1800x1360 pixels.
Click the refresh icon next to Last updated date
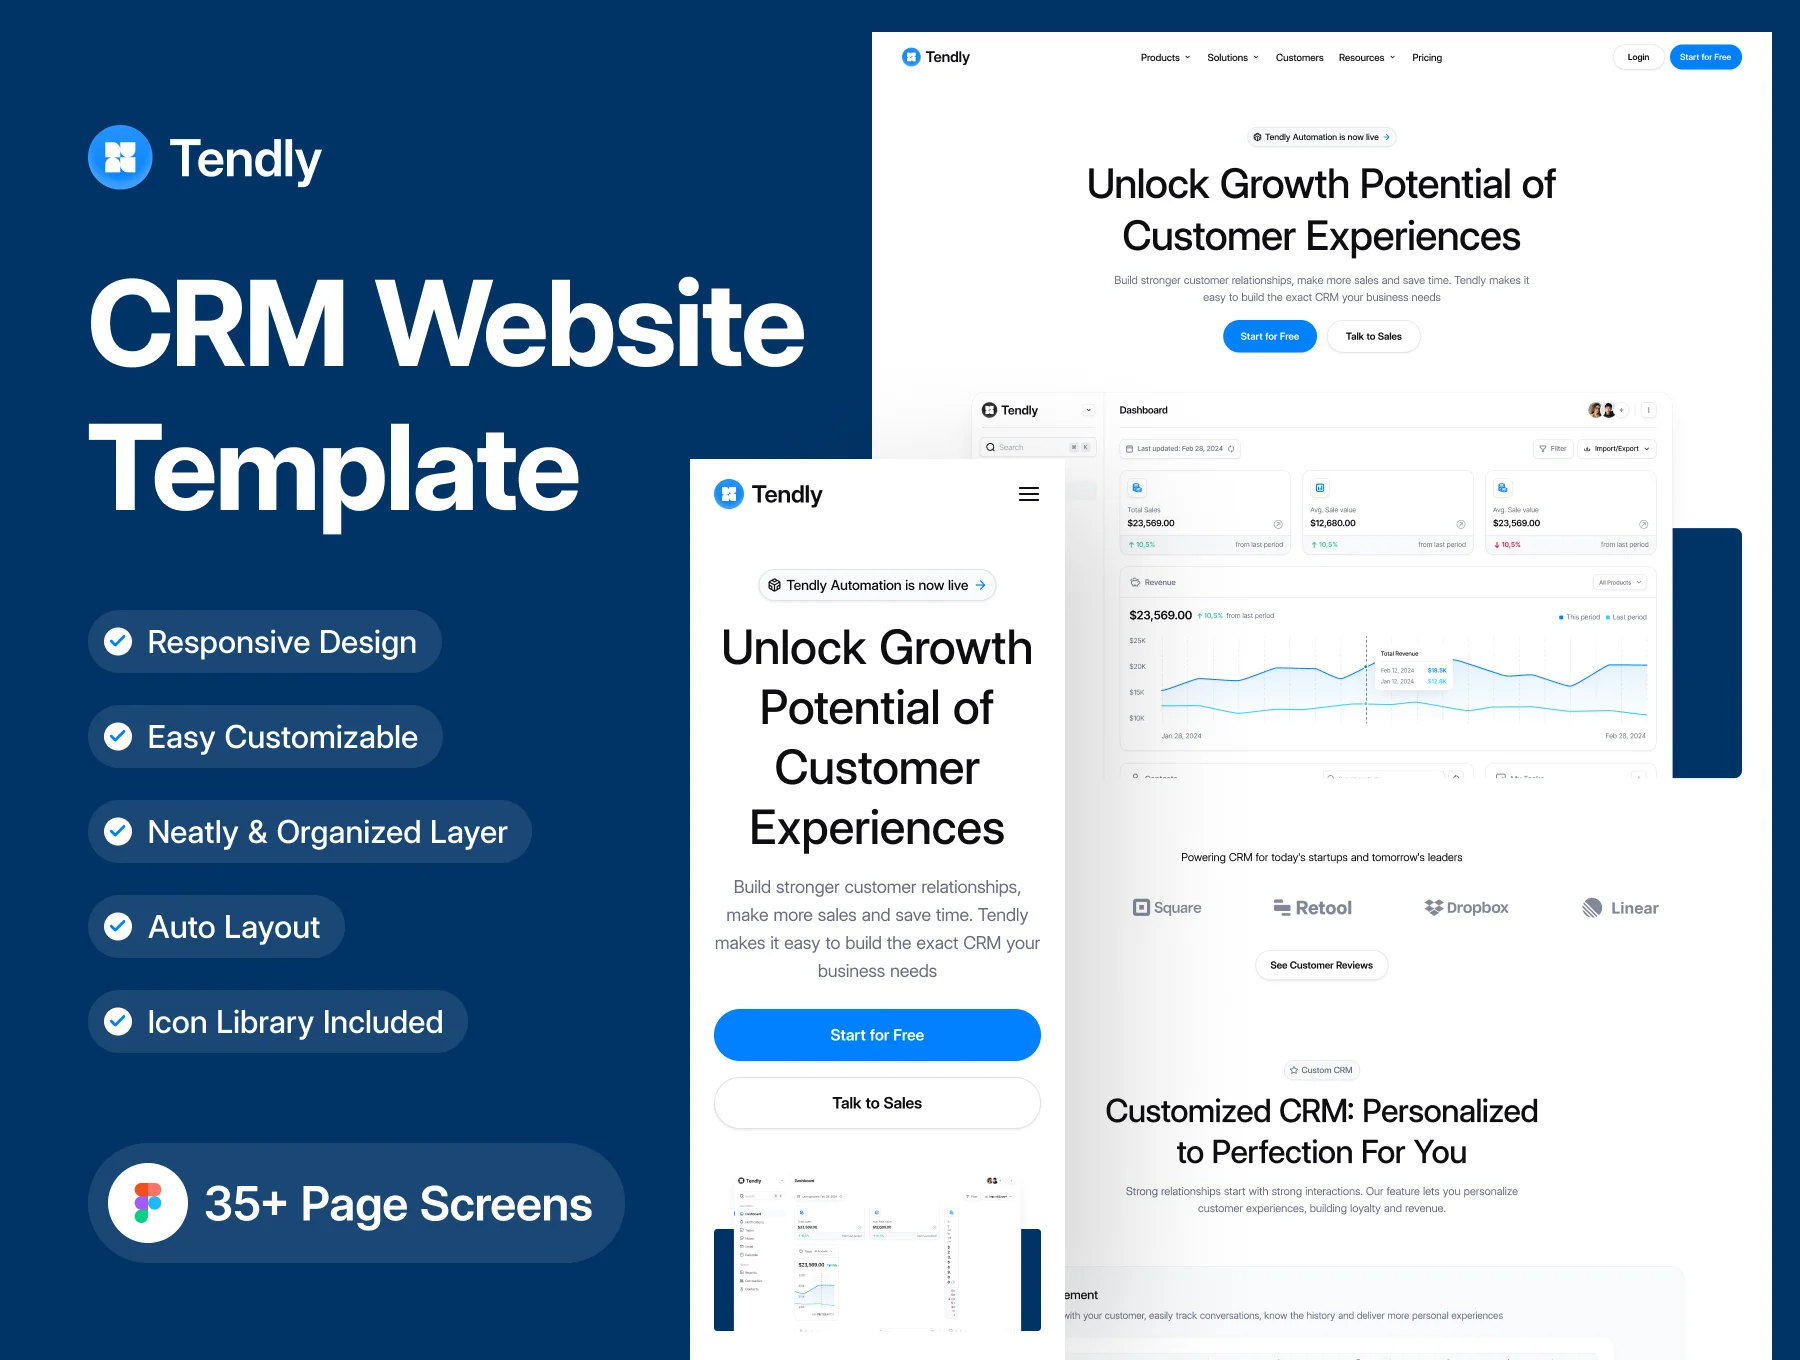pos(1231,449)
